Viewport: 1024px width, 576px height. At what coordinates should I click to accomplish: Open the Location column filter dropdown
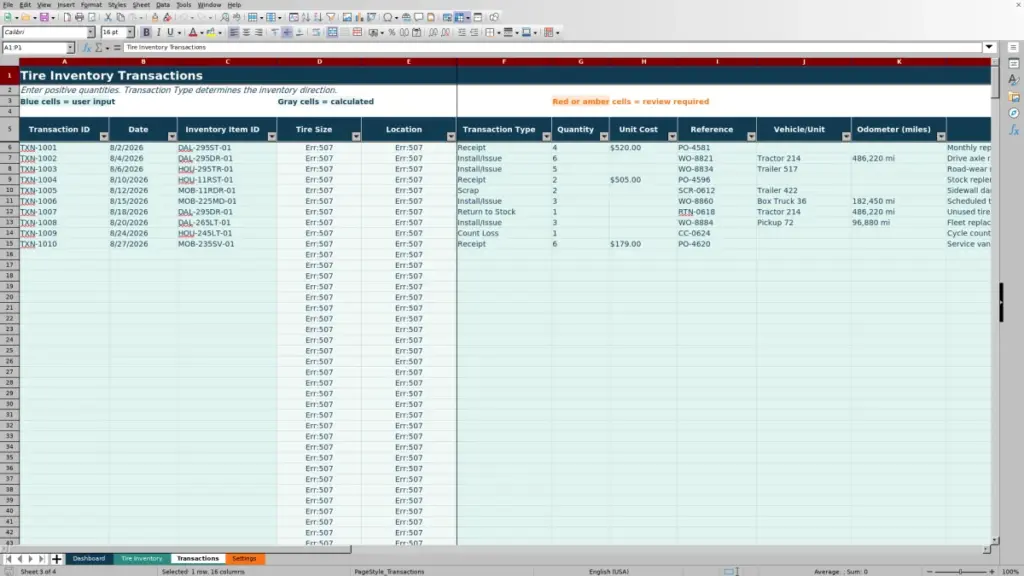tap(451, 136)
